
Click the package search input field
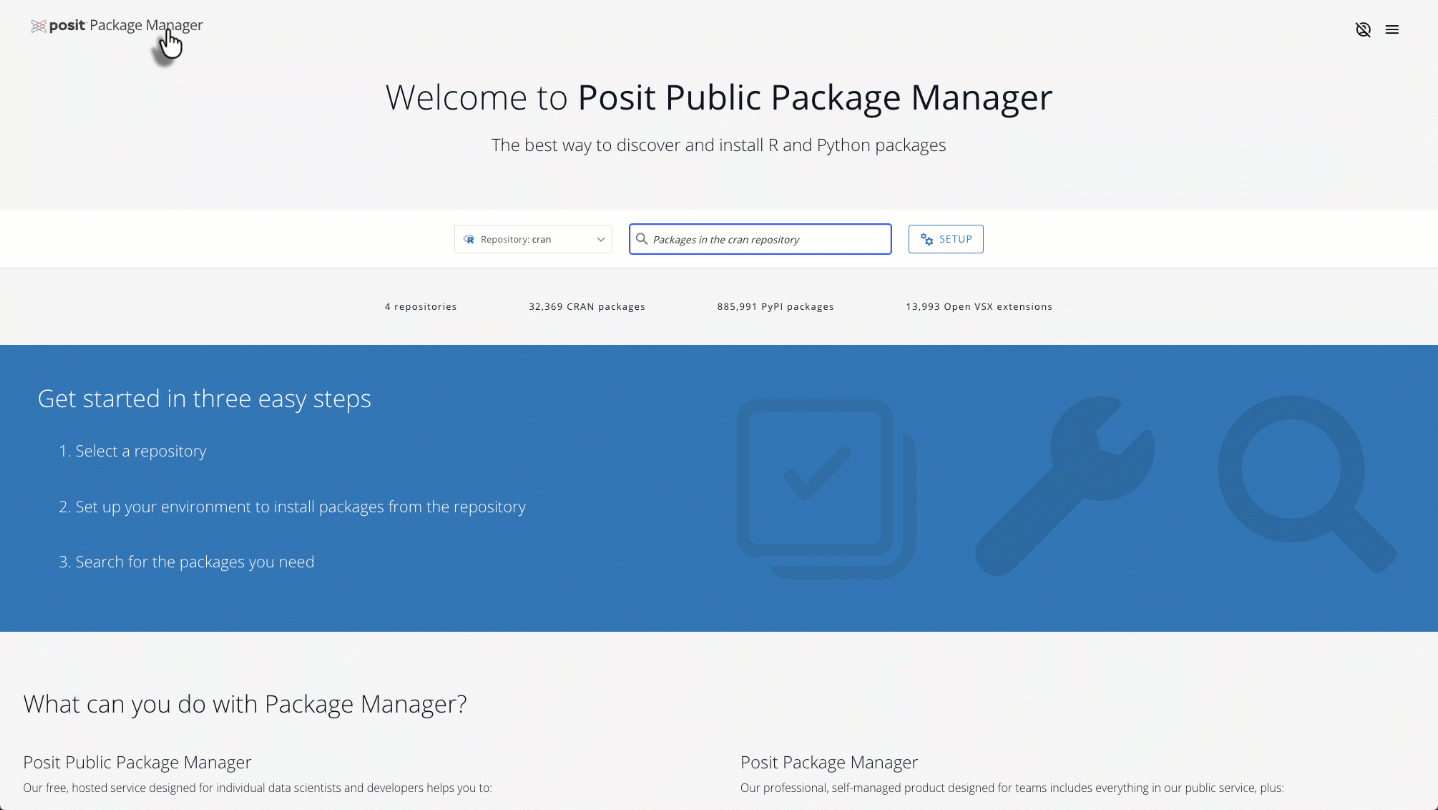pos(760,239)
